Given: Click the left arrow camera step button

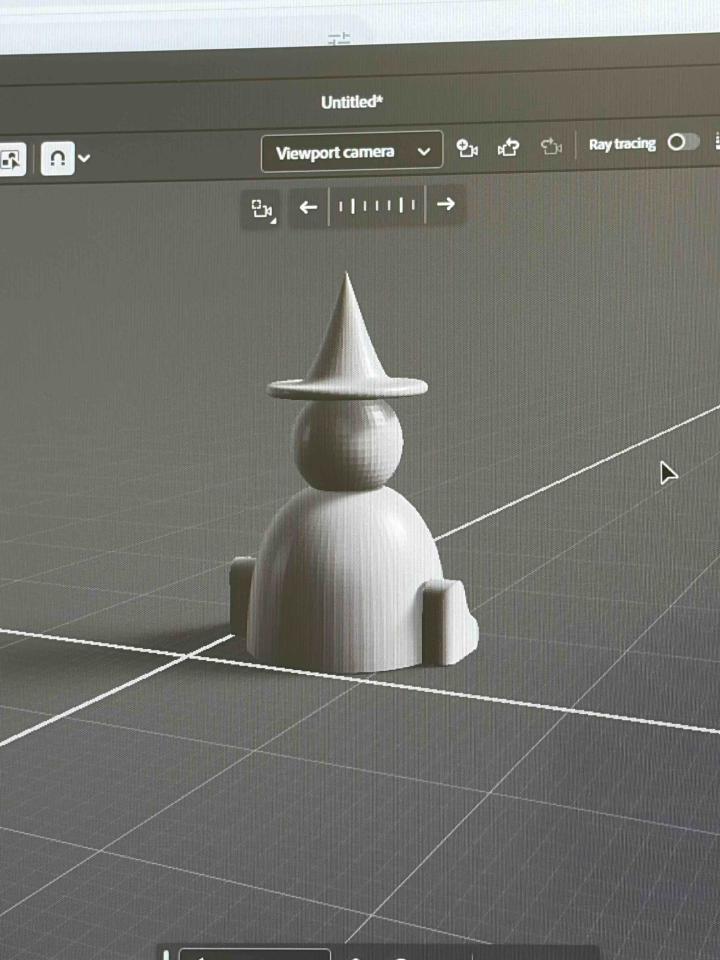Looking at the screenshot, I should (x=308, y=208).
